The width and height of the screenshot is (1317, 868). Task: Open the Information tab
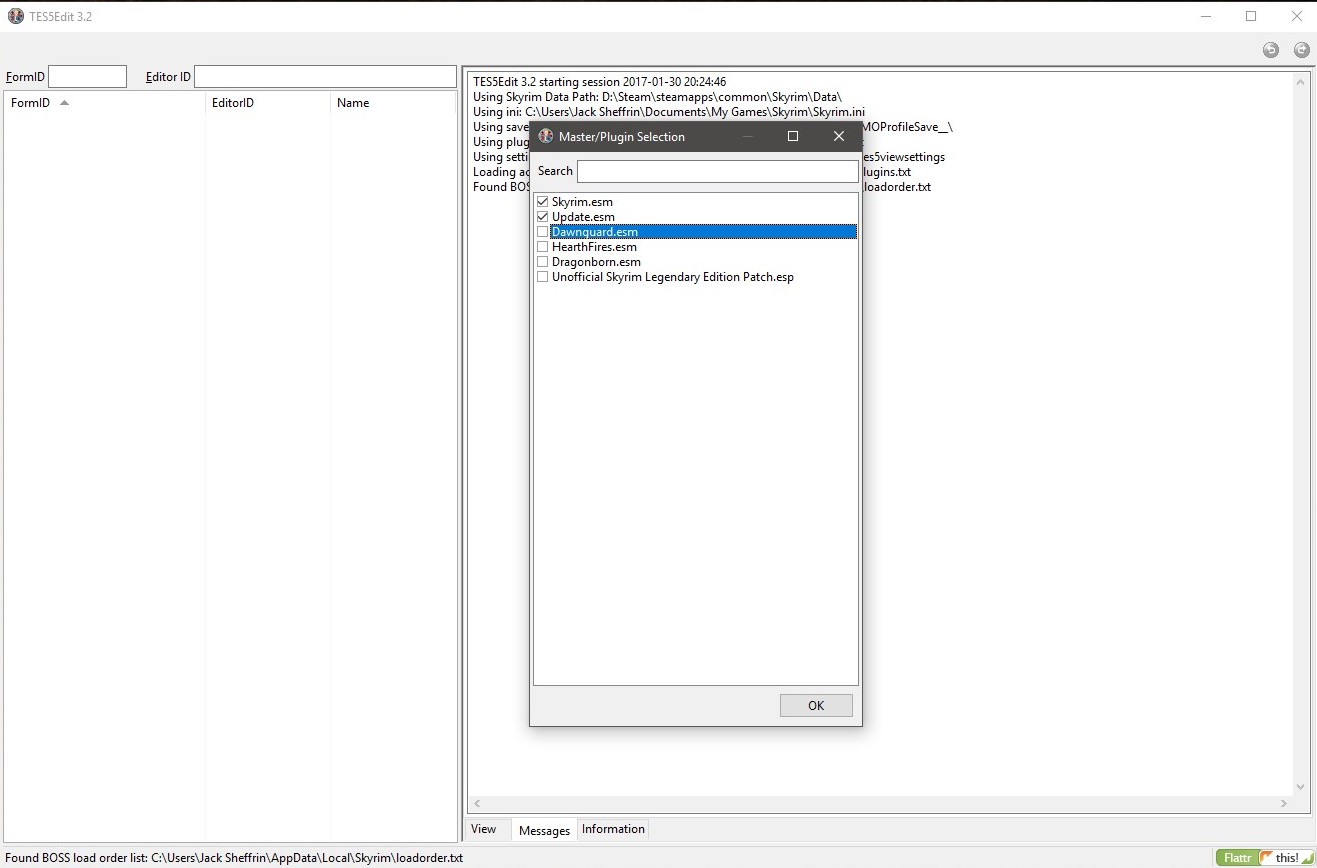(613, 829)
